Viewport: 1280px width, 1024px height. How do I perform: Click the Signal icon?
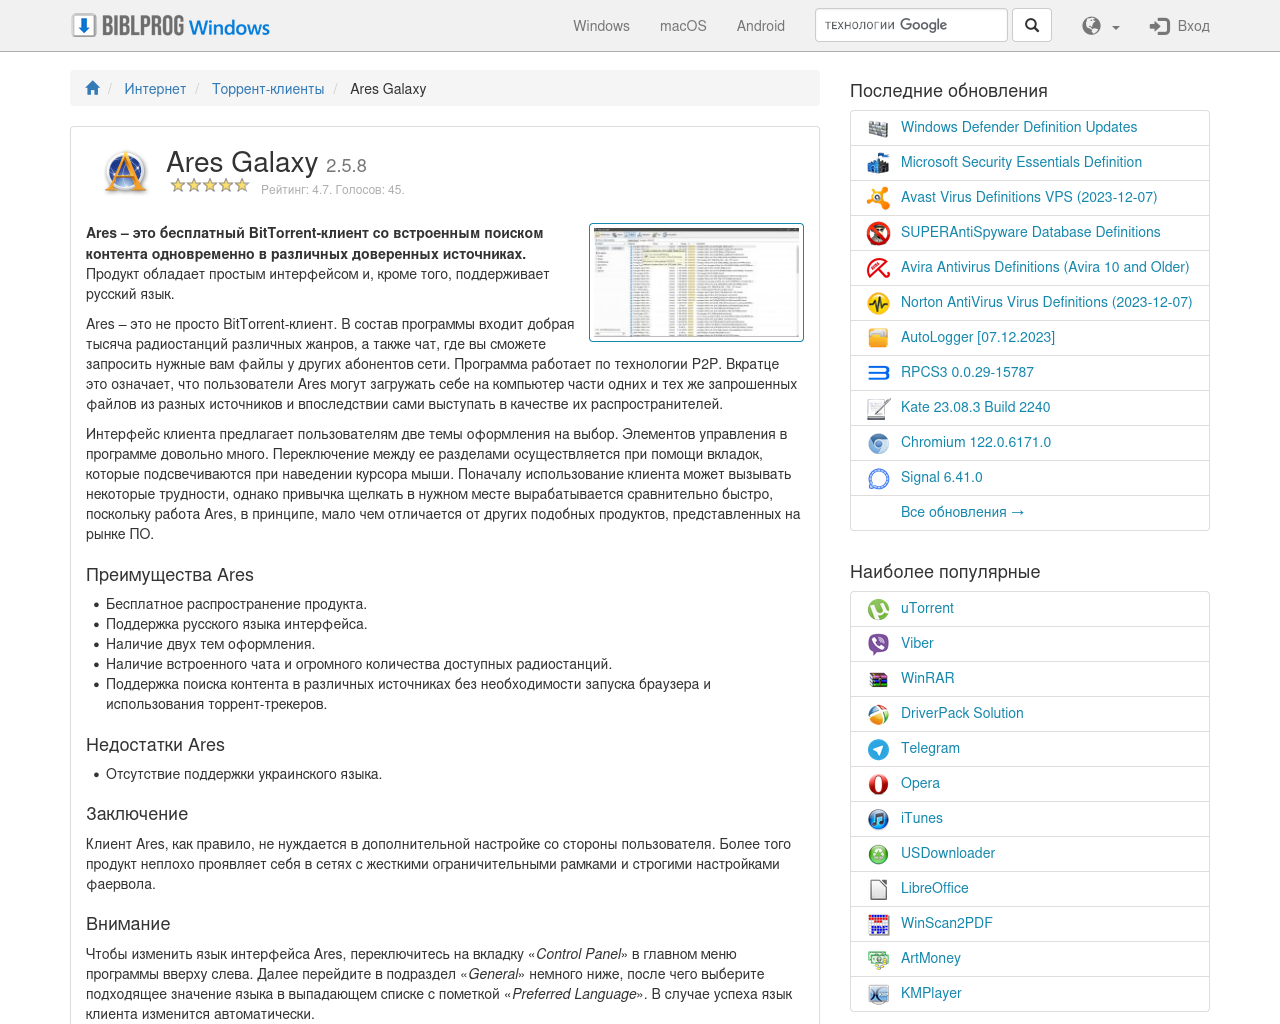pos(878,478)
